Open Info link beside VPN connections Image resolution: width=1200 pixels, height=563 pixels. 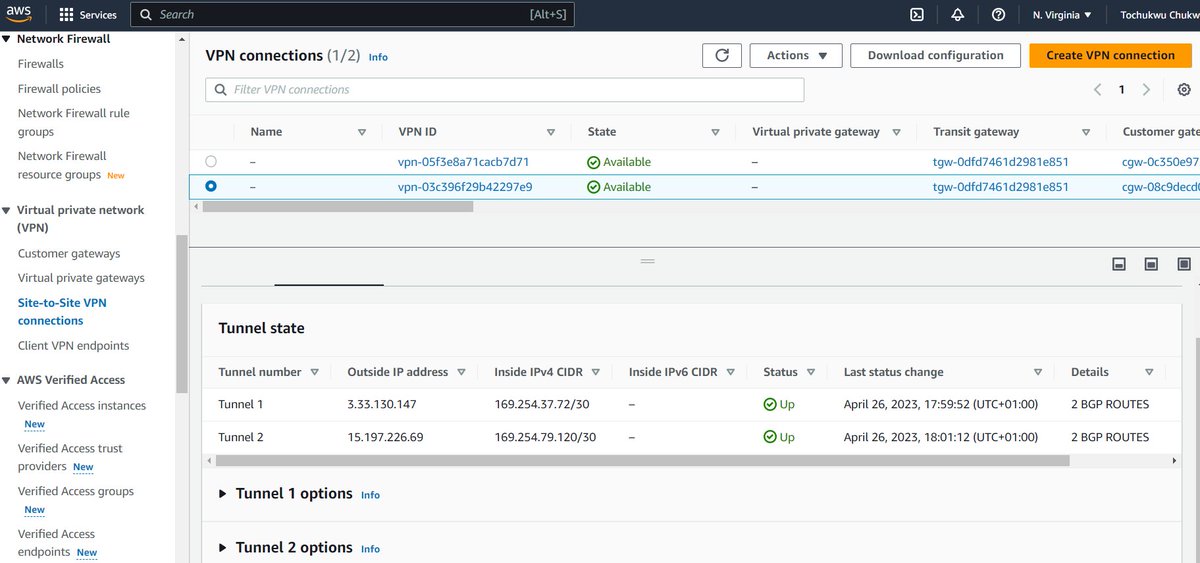pos(378,57)
